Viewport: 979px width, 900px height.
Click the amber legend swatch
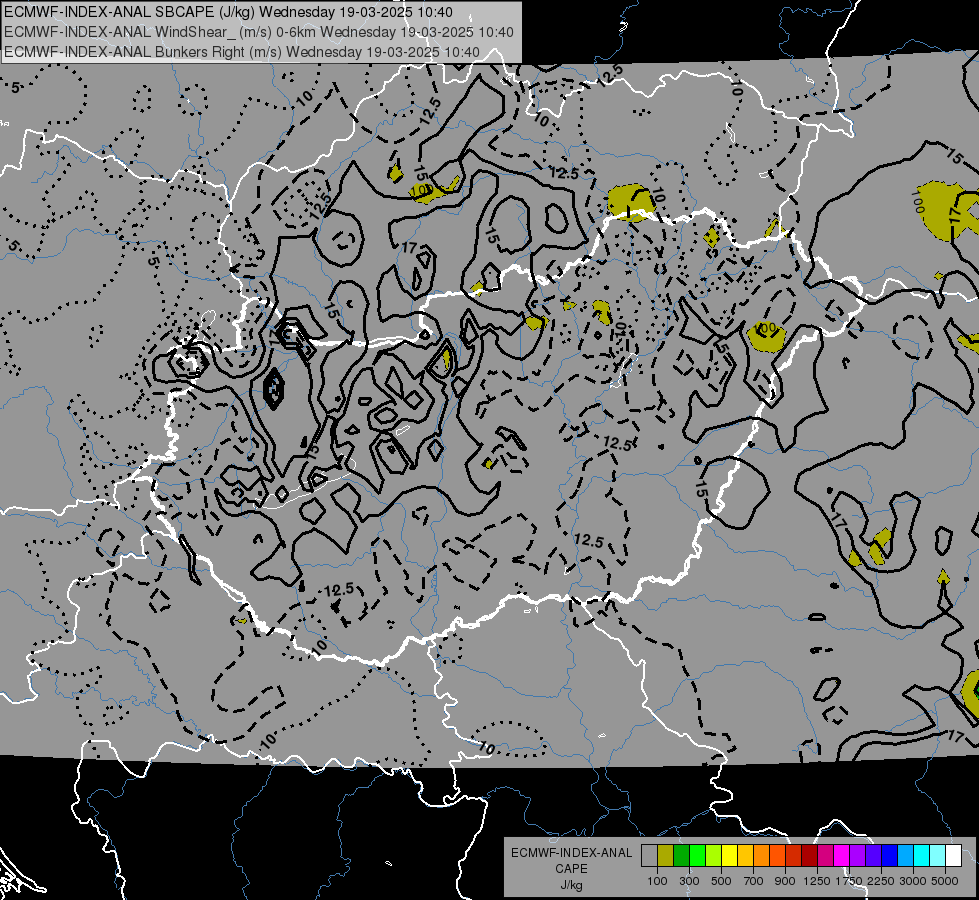coord(745,856)
